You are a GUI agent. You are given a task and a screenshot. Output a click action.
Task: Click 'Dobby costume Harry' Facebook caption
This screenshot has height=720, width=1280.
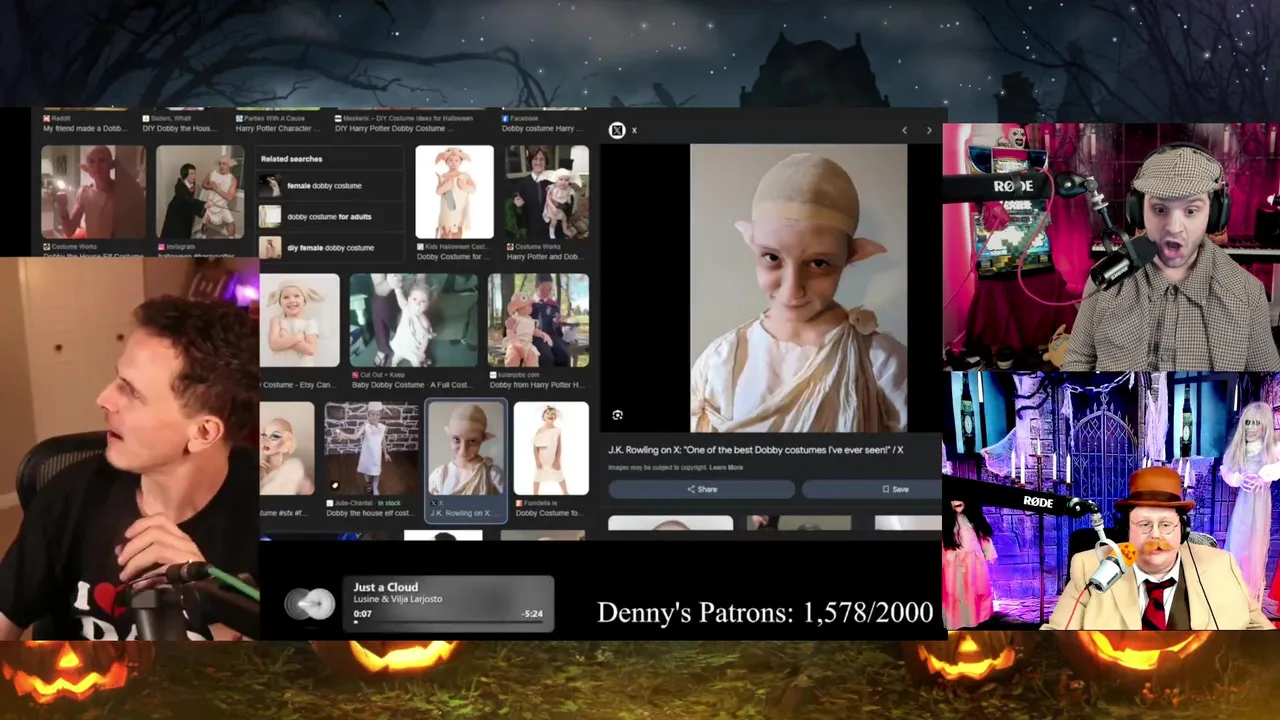(540, 128)
